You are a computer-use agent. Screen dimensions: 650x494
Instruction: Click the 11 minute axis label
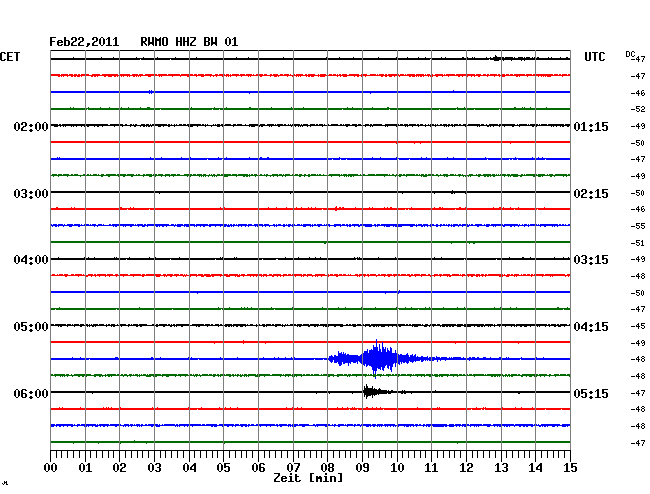click(432, 467)
